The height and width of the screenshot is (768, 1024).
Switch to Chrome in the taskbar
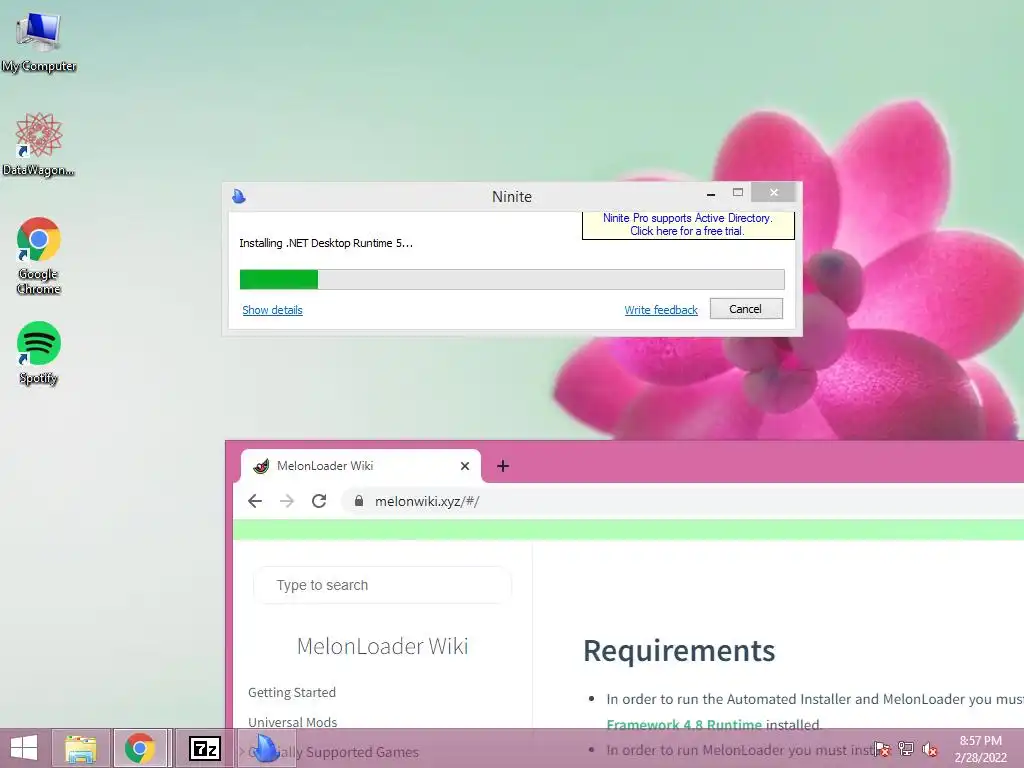tap(140, 748)
